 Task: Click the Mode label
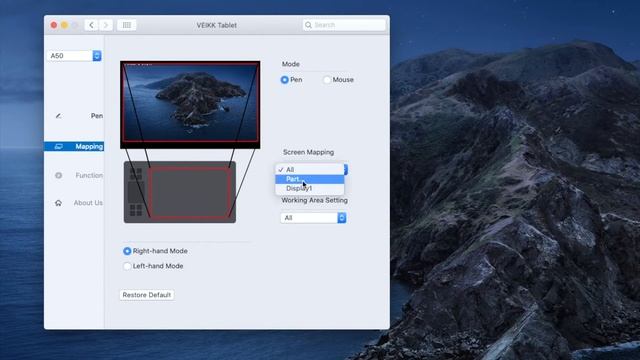(291, 64)
